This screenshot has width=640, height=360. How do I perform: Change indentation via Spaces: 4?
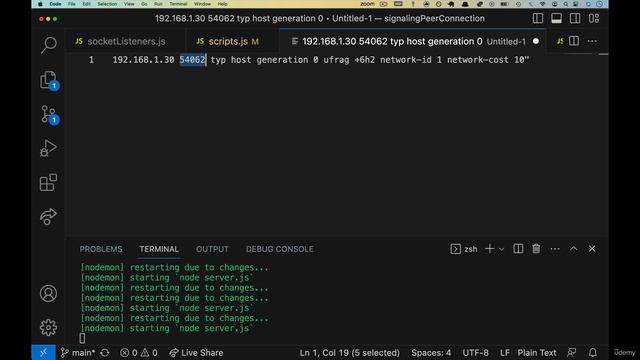click(x=431, y=353)
